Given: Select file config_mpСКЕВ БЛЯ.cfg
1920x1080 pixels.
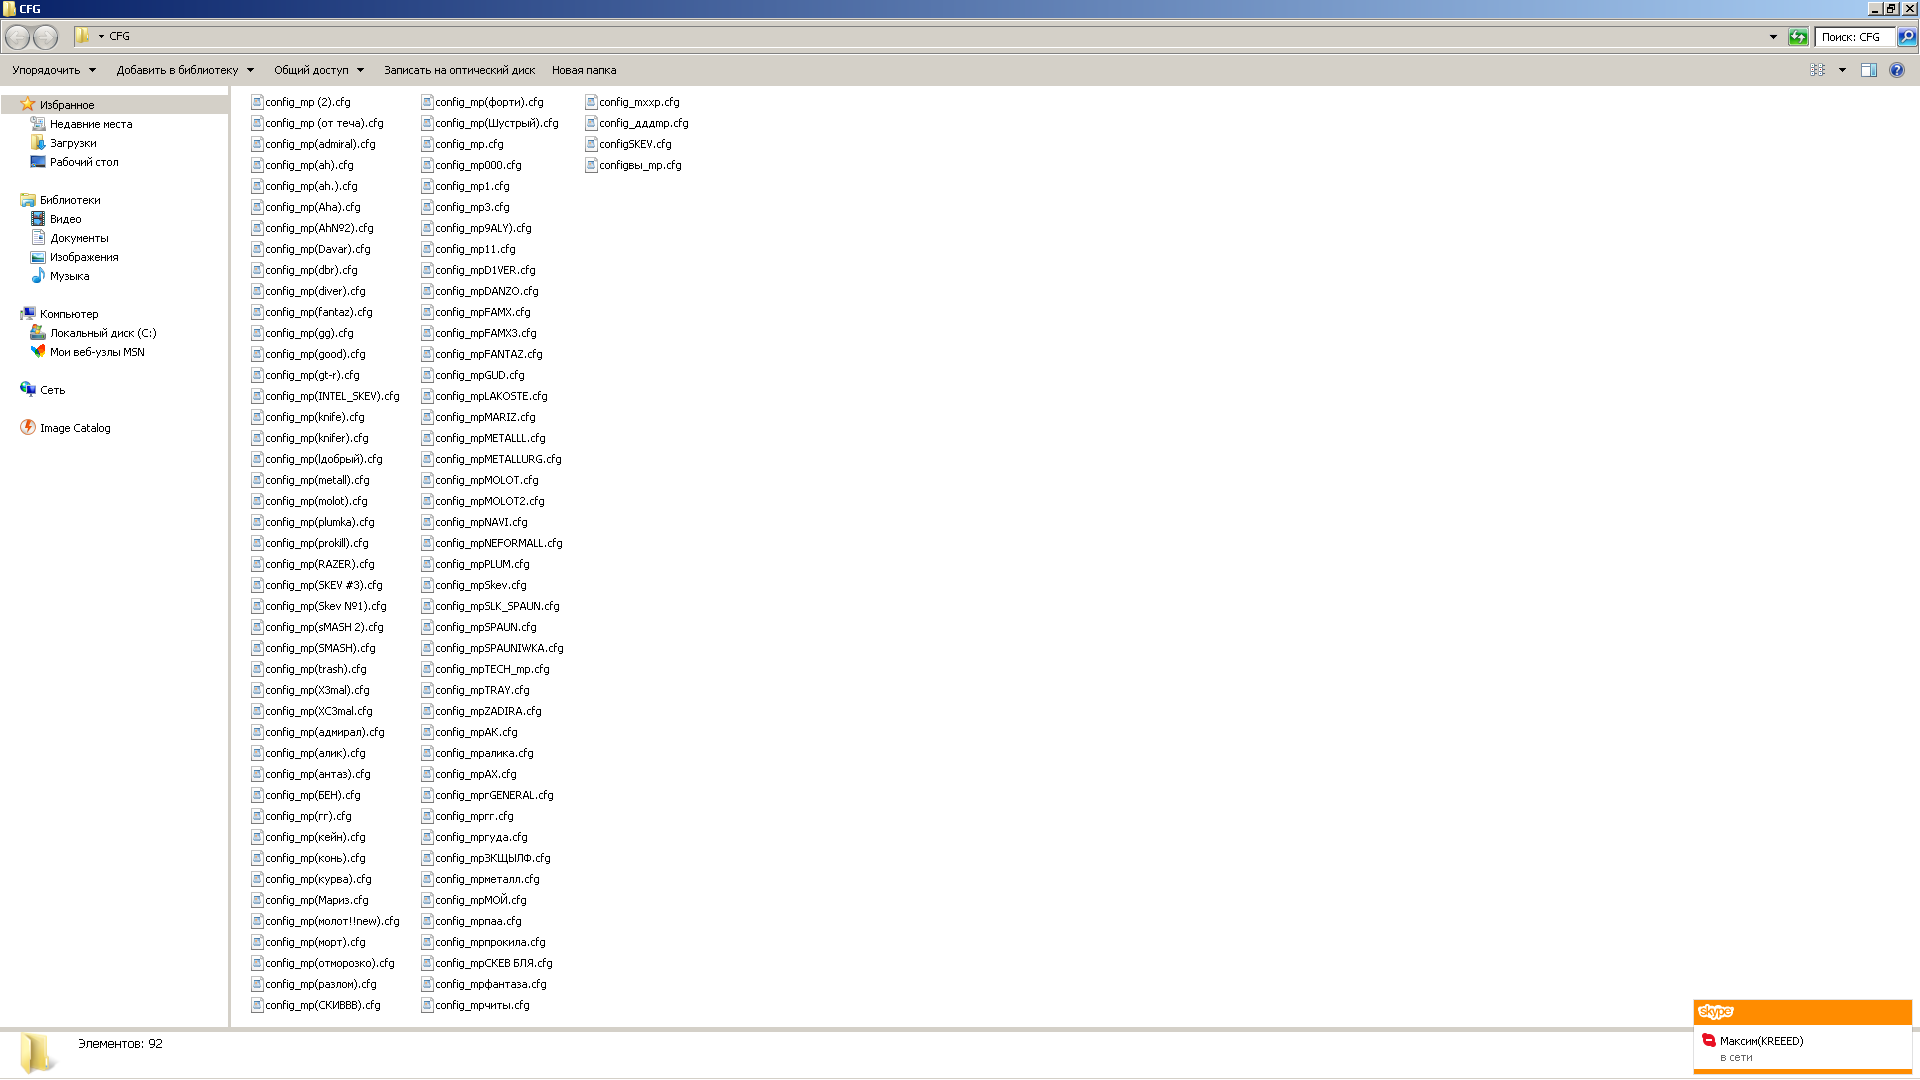Looking at the screenshot, I should point(487,963).
